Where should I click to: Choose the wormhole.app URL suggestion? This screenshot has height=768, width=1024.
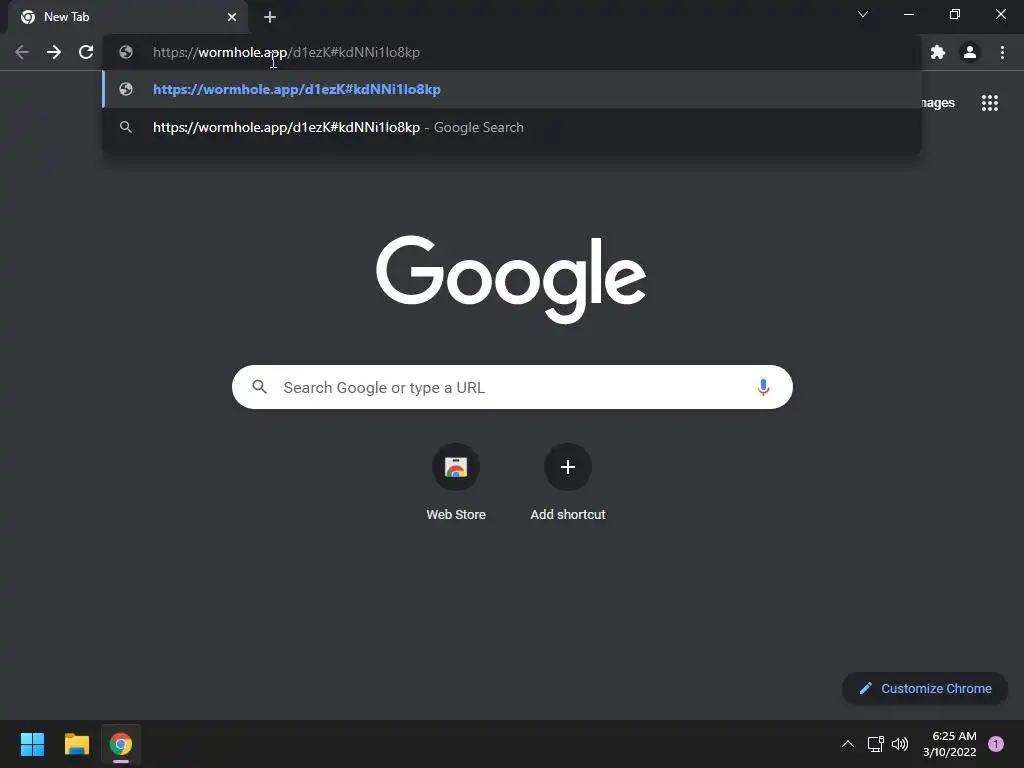512,89
